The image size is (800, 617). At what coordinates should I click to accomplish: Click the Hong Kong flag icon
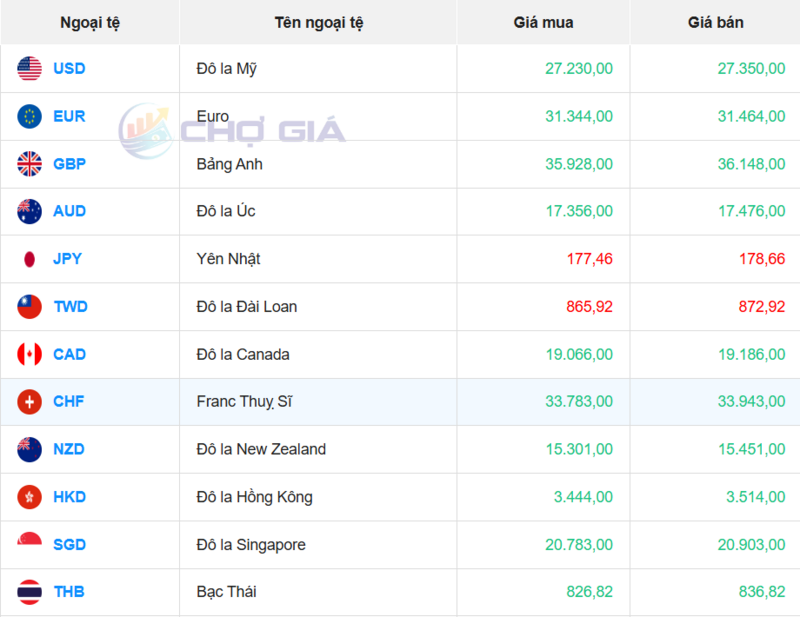tap(29, 497)
